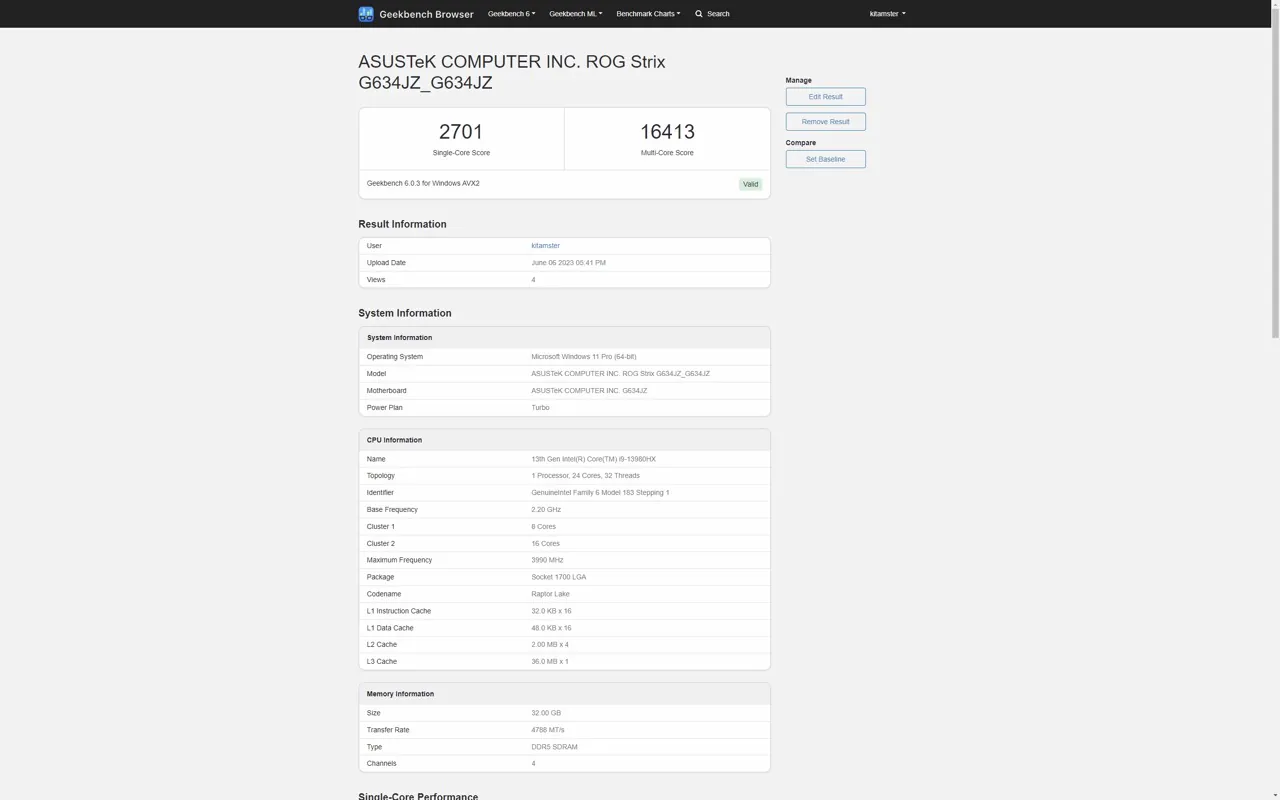
Task: Click the Base Frequency value 2.20 GHz
Action: pyautogui.click(x=546, y=510)
